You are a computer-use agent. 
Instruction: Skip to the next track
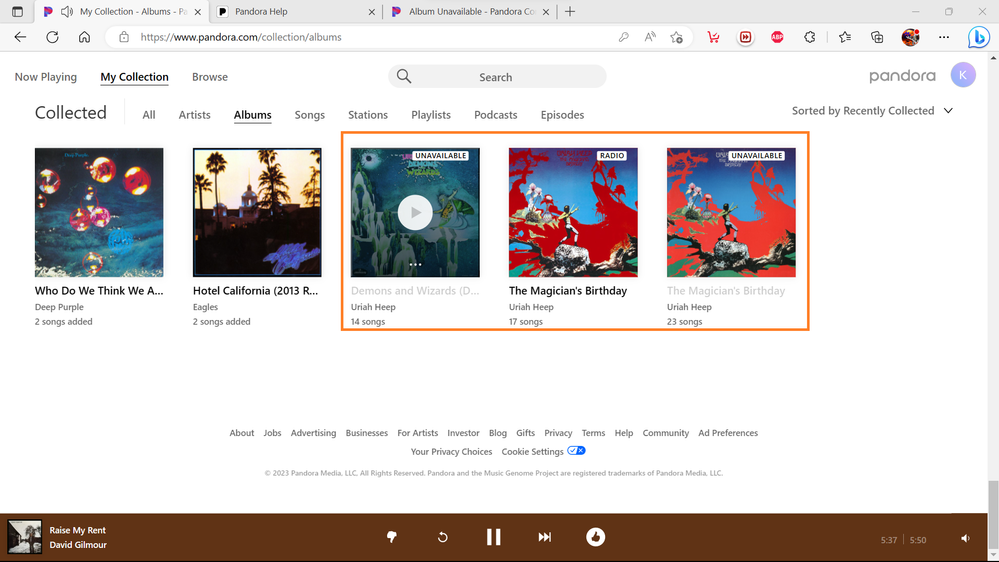click(x=544, y=537)
